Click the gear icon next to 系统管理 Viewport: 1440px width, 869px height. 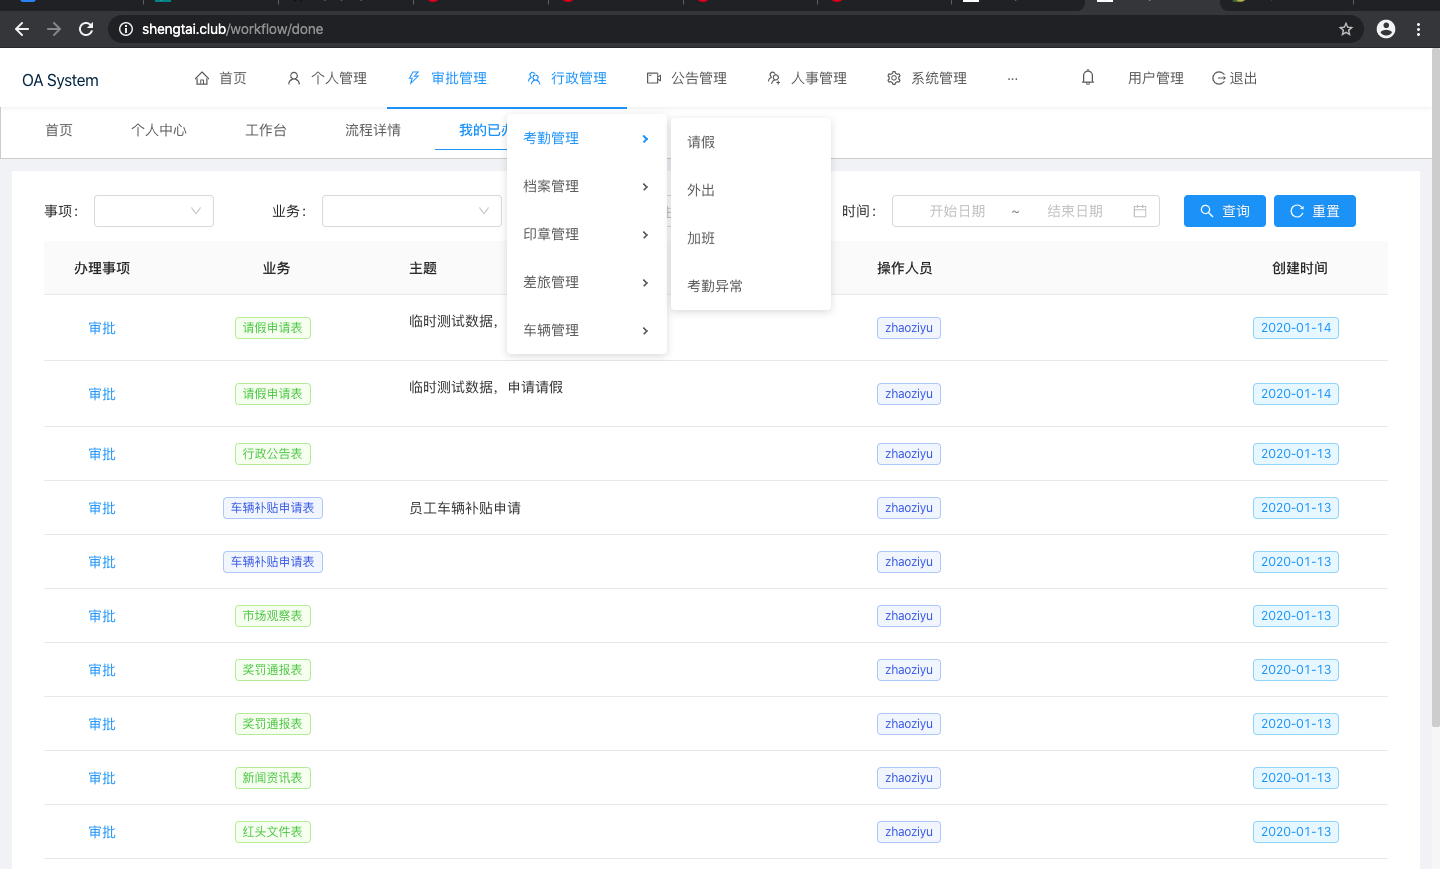tap(893, 77)
